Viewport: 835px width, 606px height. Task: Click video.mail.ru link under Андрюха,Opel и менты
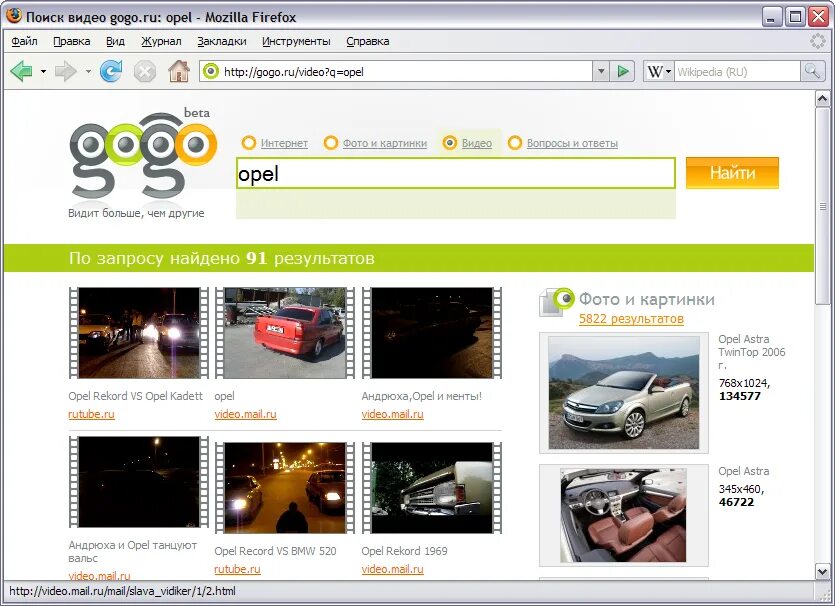point(392,414)
